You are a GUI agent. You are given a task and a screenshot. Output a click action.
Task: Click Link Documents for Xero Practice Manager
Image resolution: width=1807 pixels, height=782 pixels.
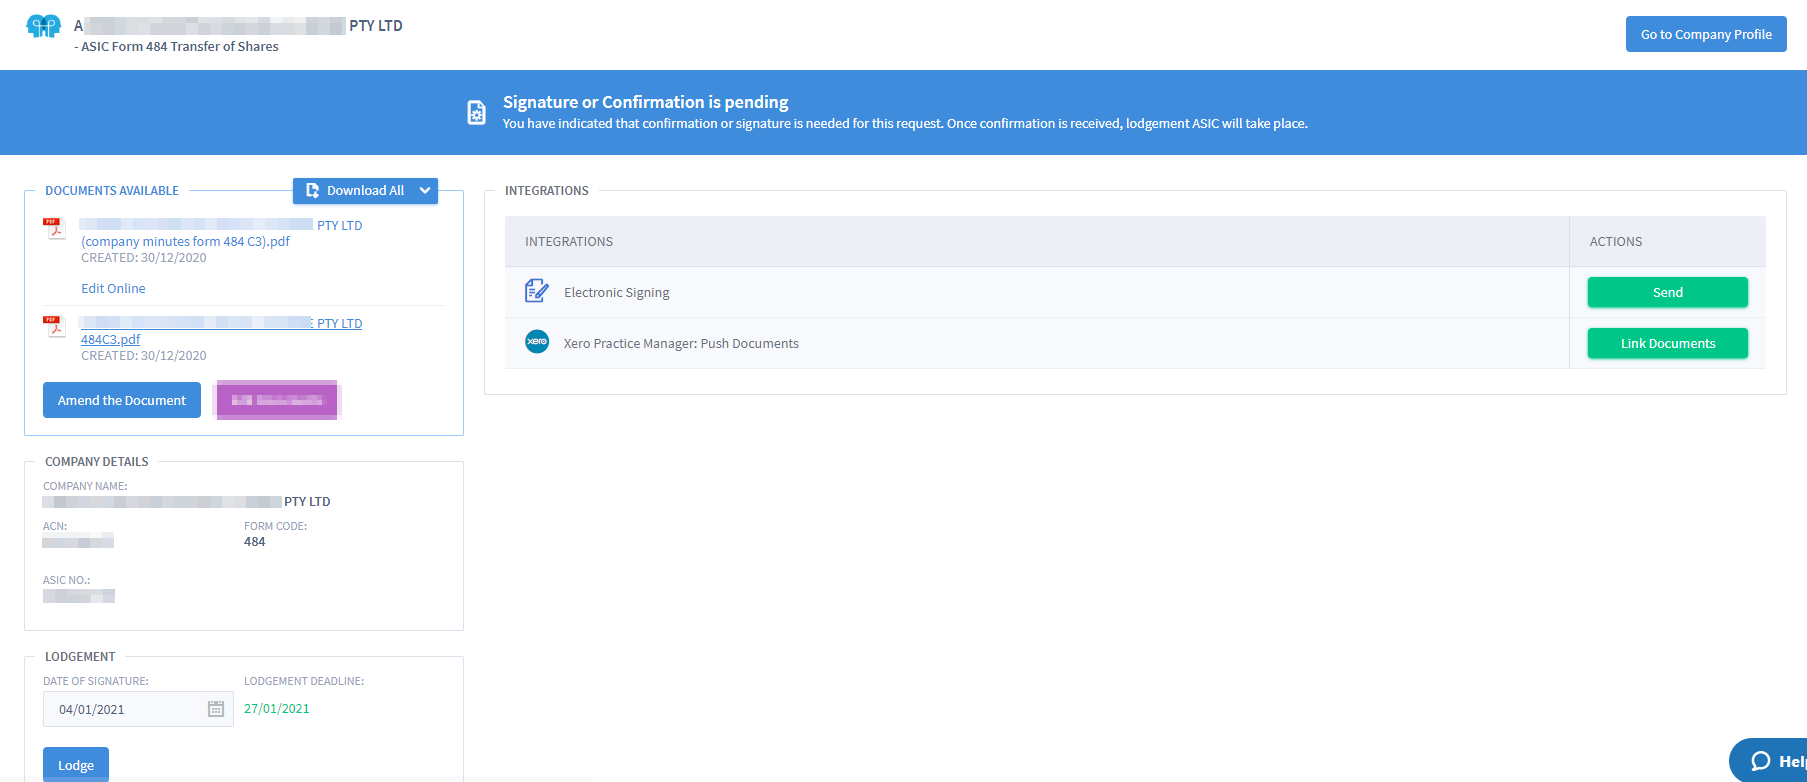point(1667,343)
